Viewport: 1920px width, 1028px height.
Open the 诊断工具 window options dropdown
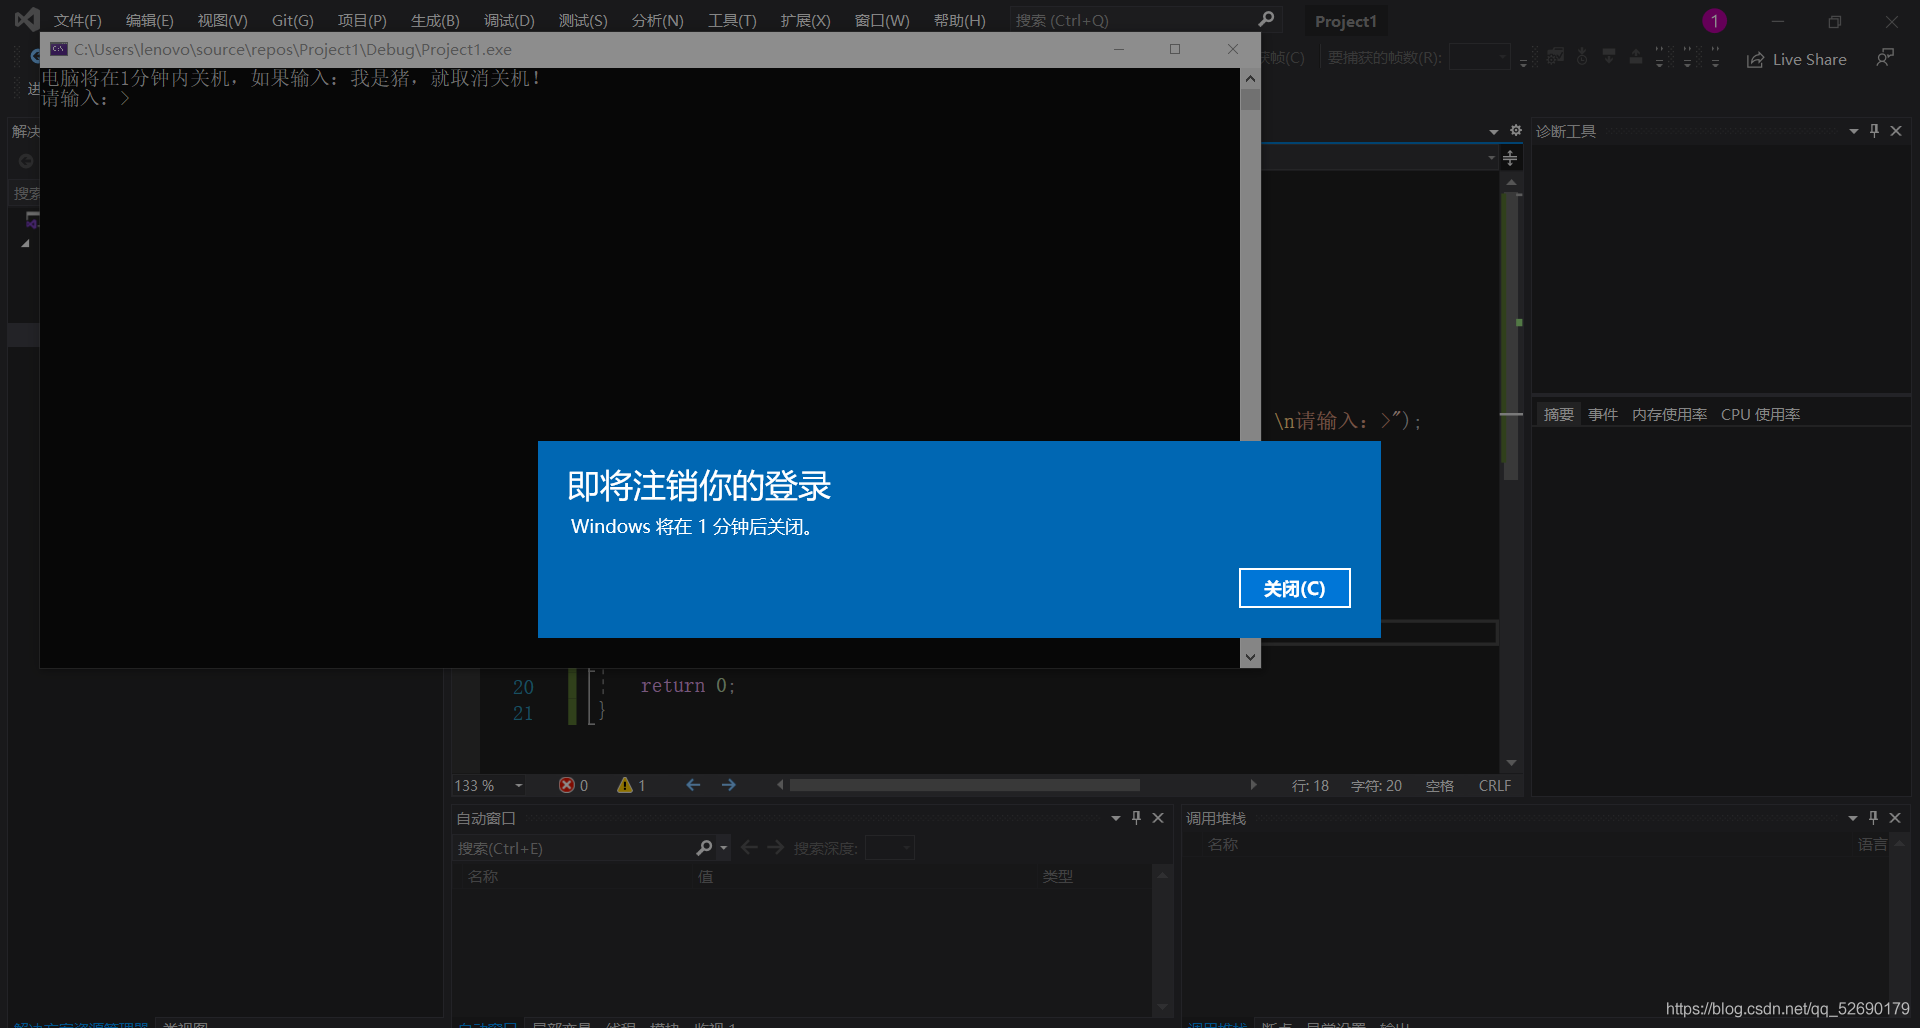pos(1854,131)
